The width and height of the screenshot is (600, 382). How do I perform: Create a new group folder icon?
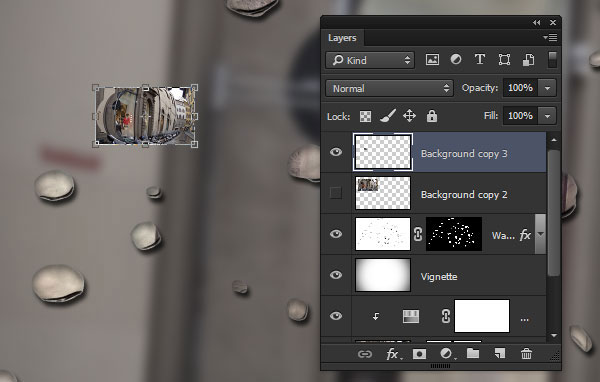click(x=473, y=354)
